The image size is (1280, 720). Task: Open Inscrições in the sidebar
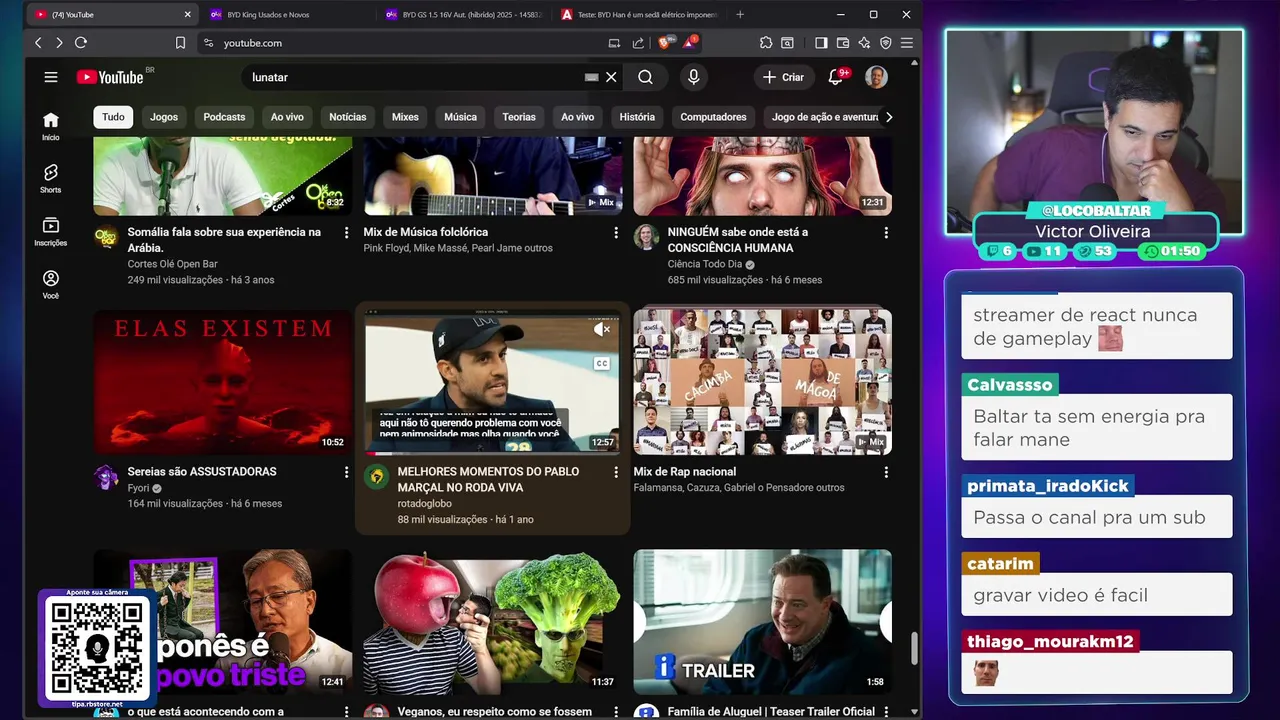51,232
